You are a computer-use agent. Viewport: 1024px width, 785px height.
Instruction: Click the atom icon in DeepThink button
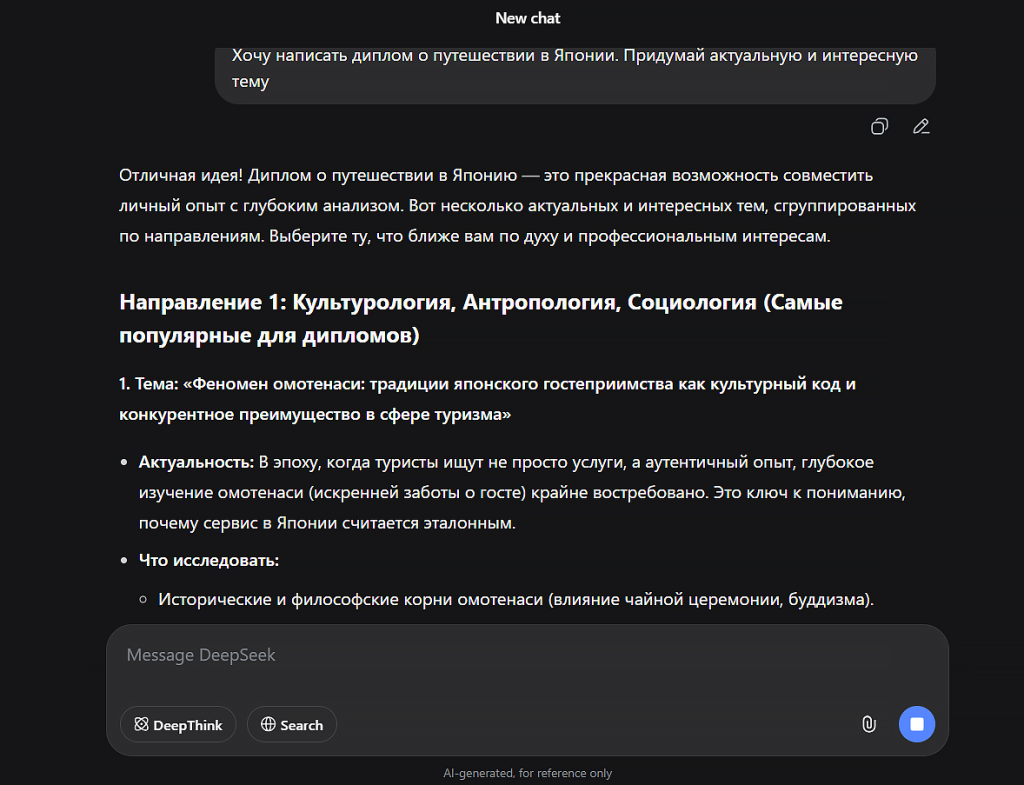[141, 725]
